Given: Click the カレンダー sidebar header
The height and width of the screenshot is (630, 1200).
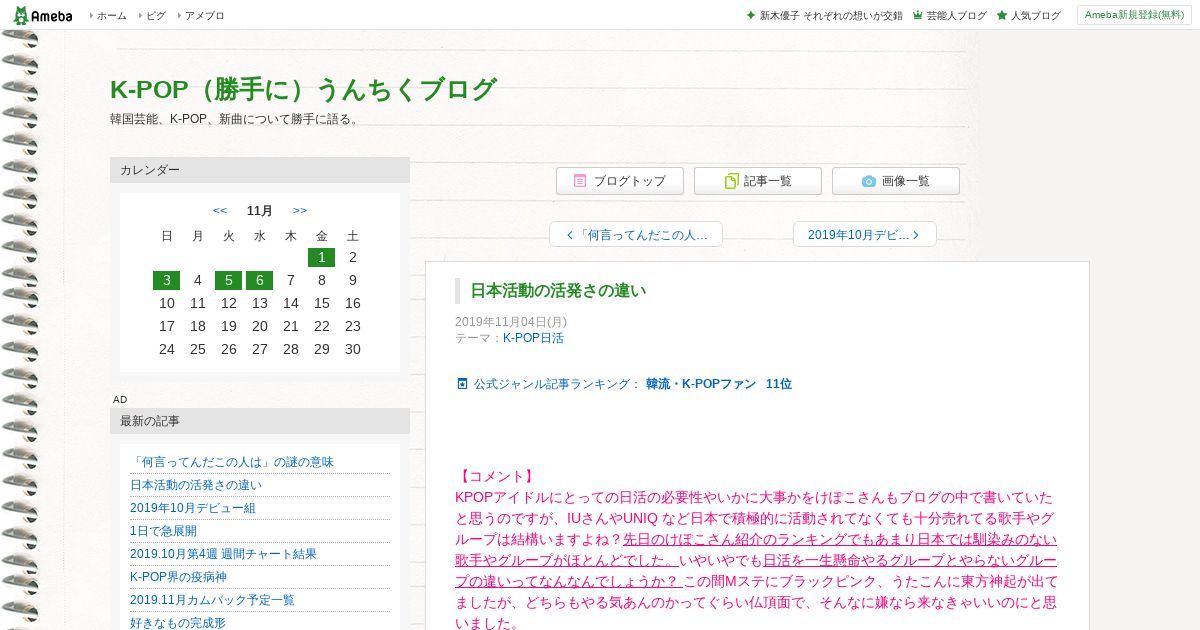Looking at the screenshot, I should click(260, 170).
